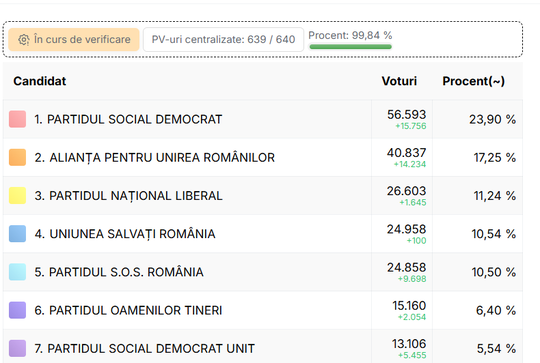Click the light cyan Partidul S.O.S. România swatch
The height and width of the screenshot is (363, 540).
pyautogui.click(x=17, y=272)
